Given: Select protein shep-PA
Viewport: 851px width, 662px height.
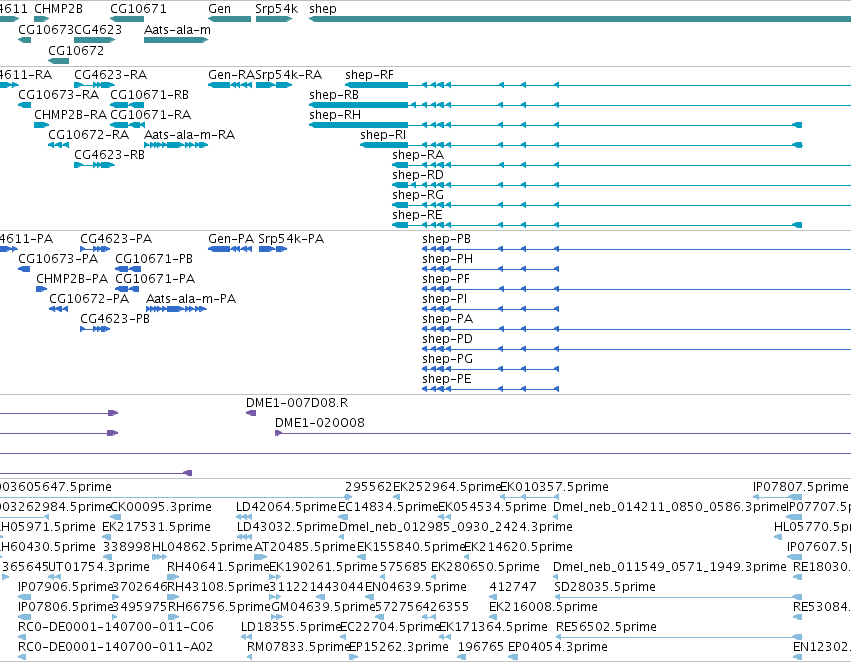Looking at the screenshot, I should [637, 329].
